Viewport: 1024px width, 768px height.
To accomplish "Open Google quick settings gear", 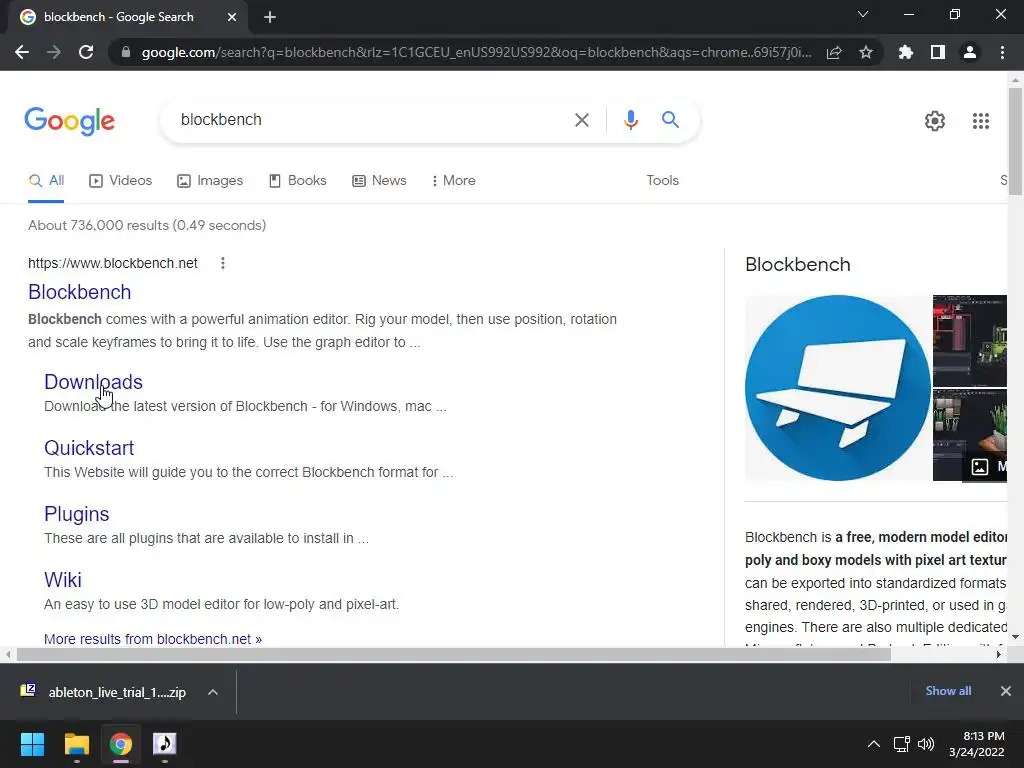I will click(x=935, y=121).
